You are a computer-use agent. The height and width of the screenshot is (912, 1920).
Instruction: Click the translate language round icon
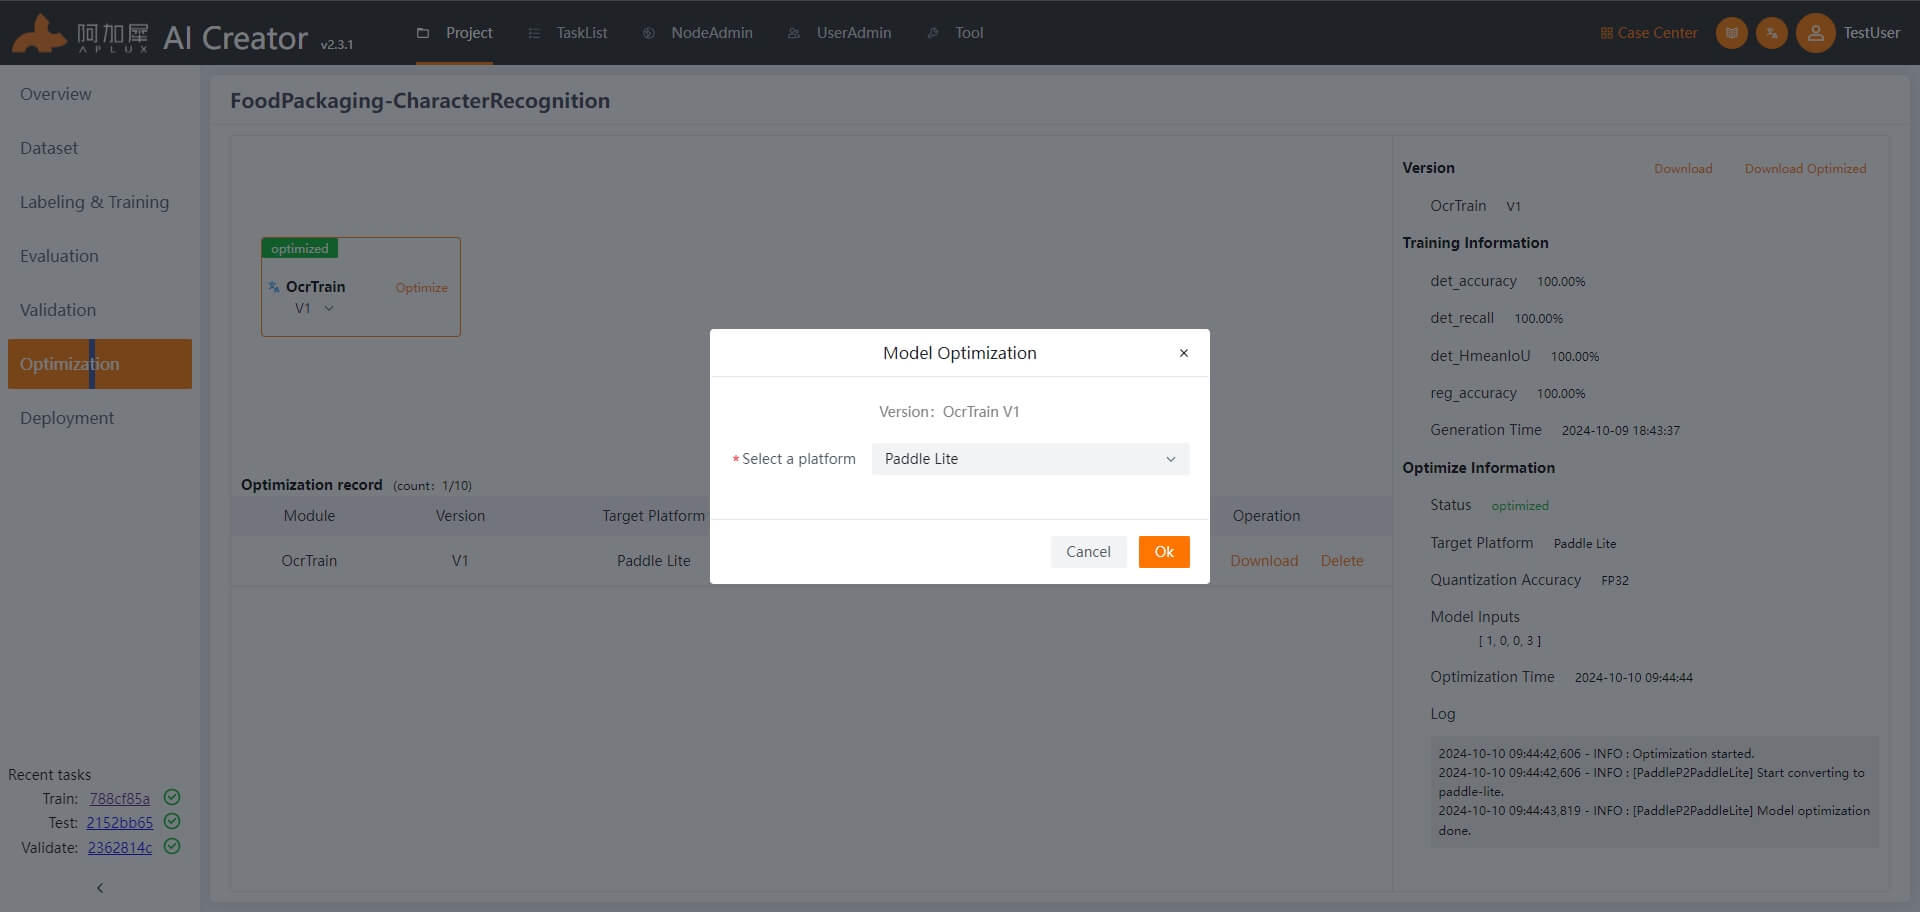pos(1772,33)
